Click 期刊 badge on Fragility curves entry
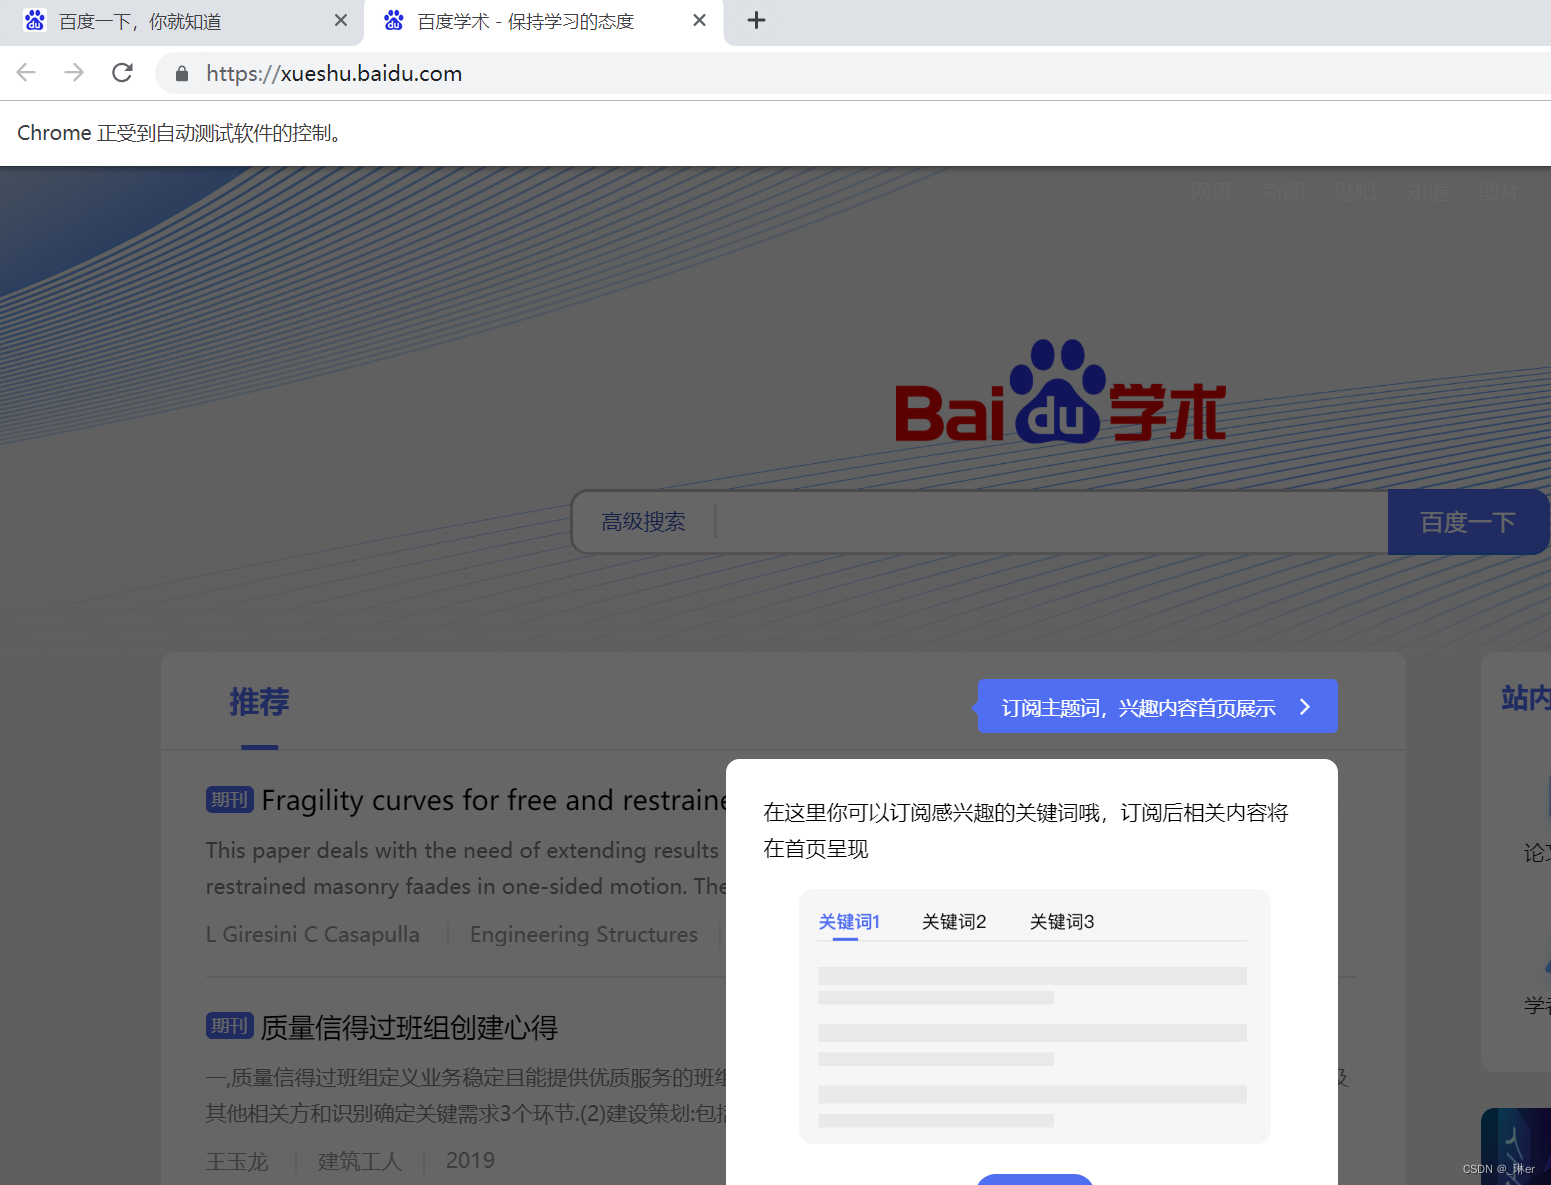1551x1185 pixels. (230, 800)
